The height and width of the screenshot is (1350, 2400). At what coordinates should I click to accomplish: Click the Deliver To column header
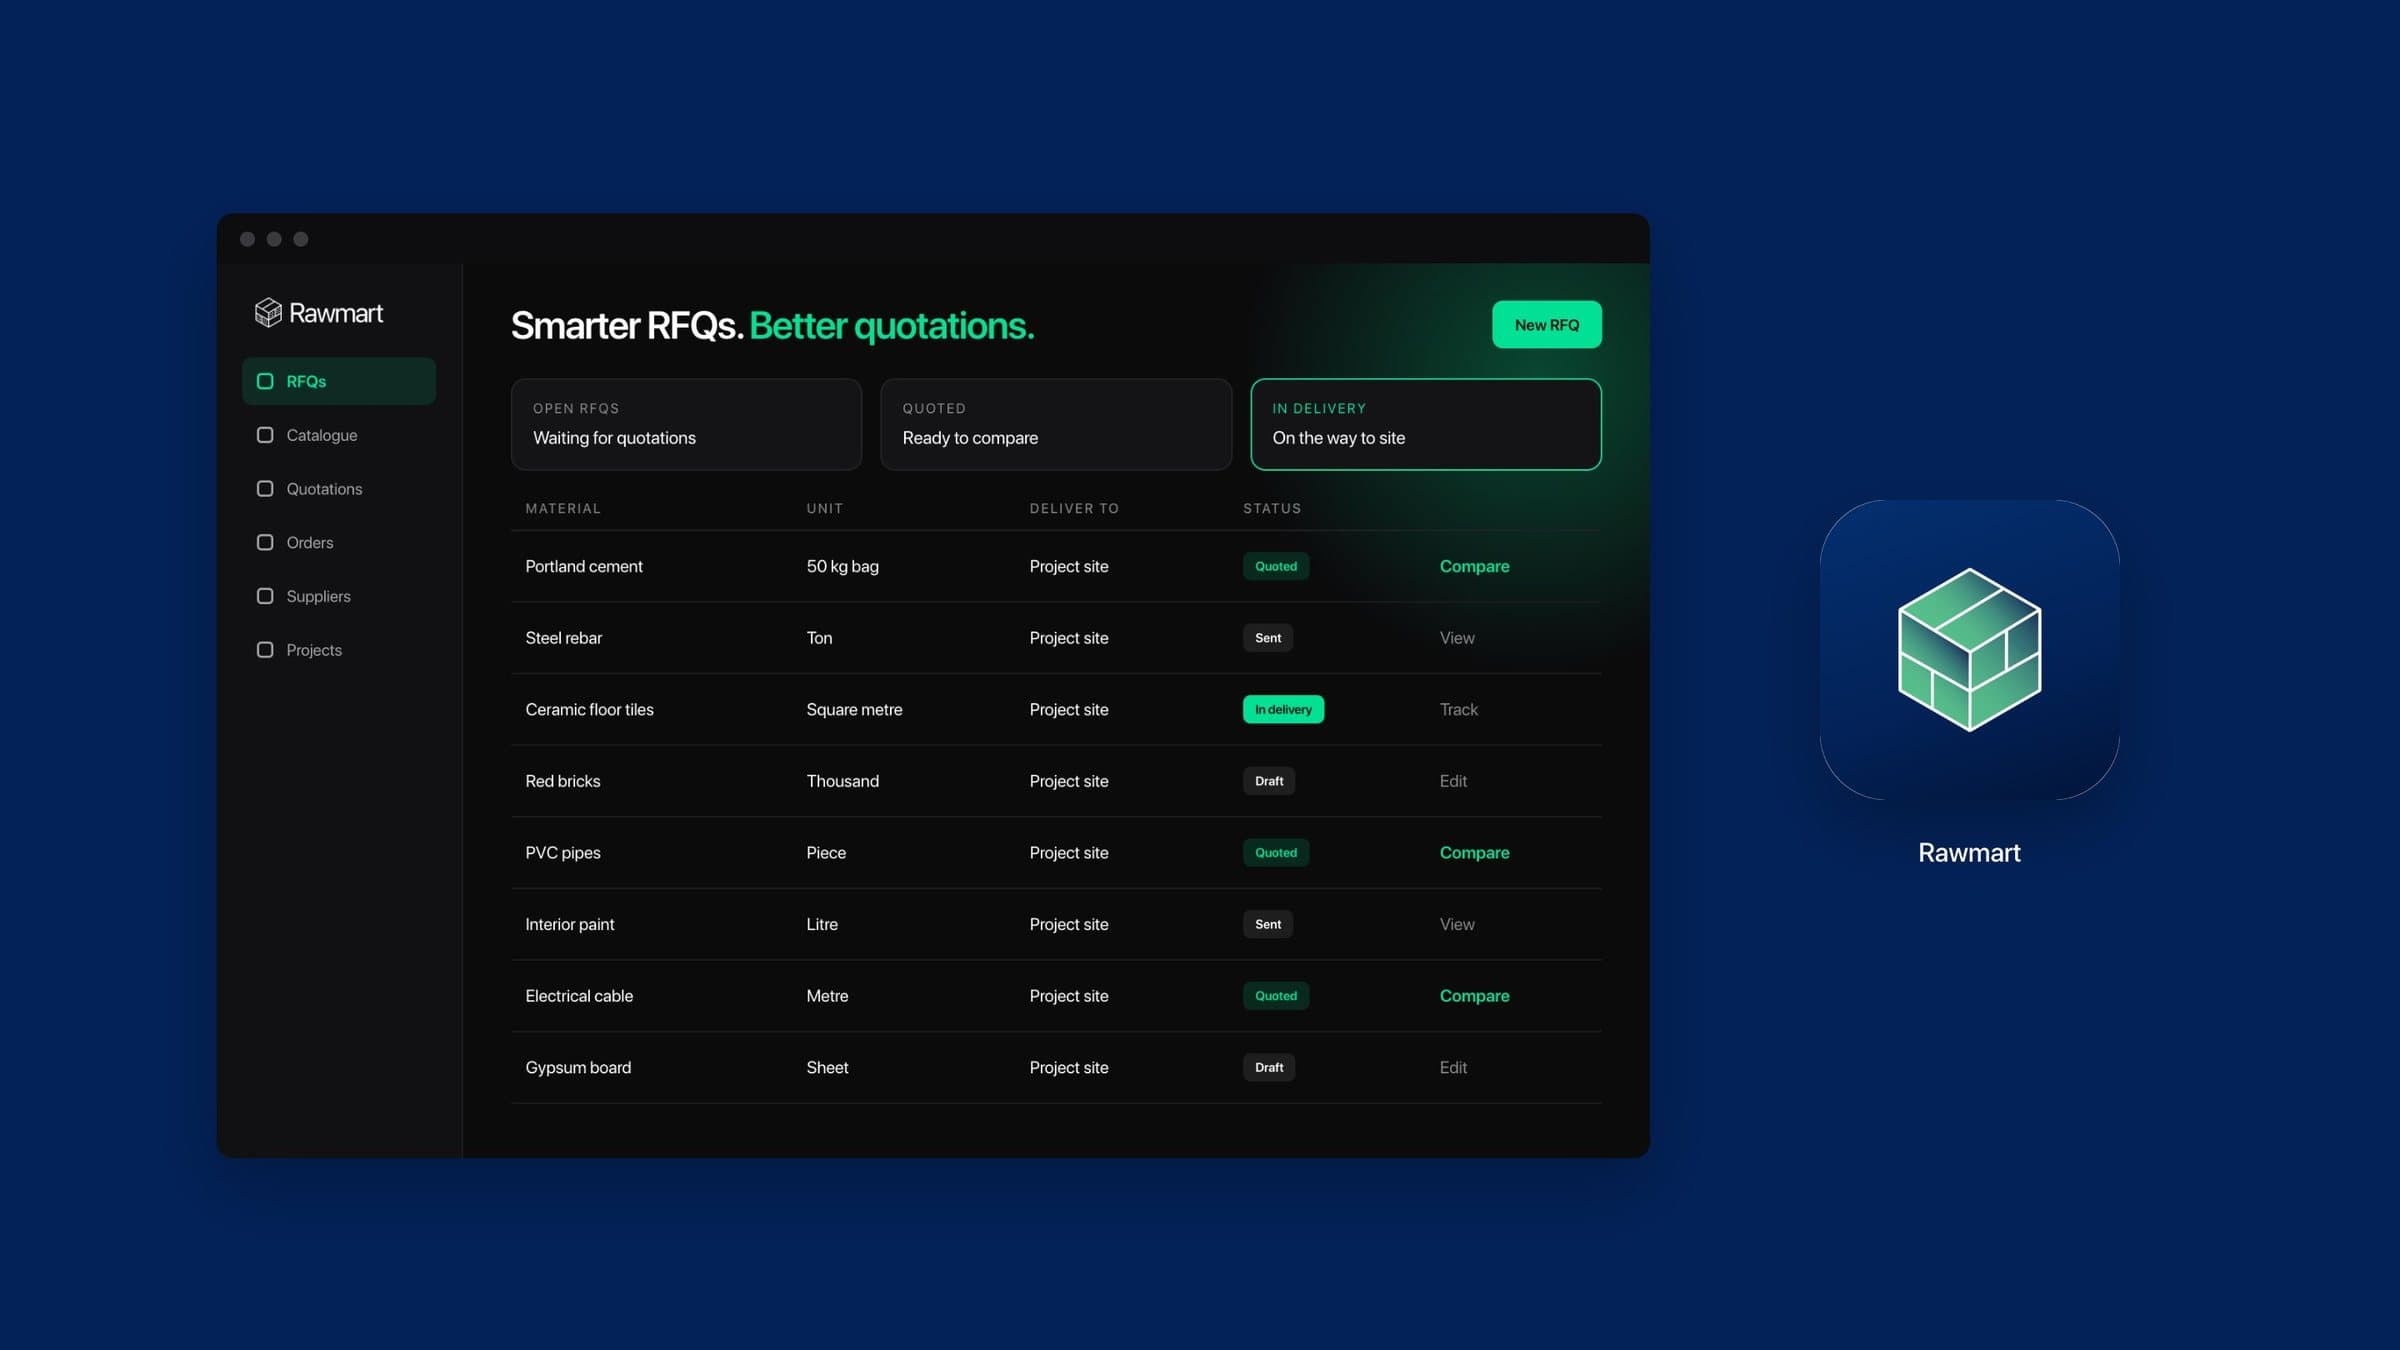point(1074,508)
